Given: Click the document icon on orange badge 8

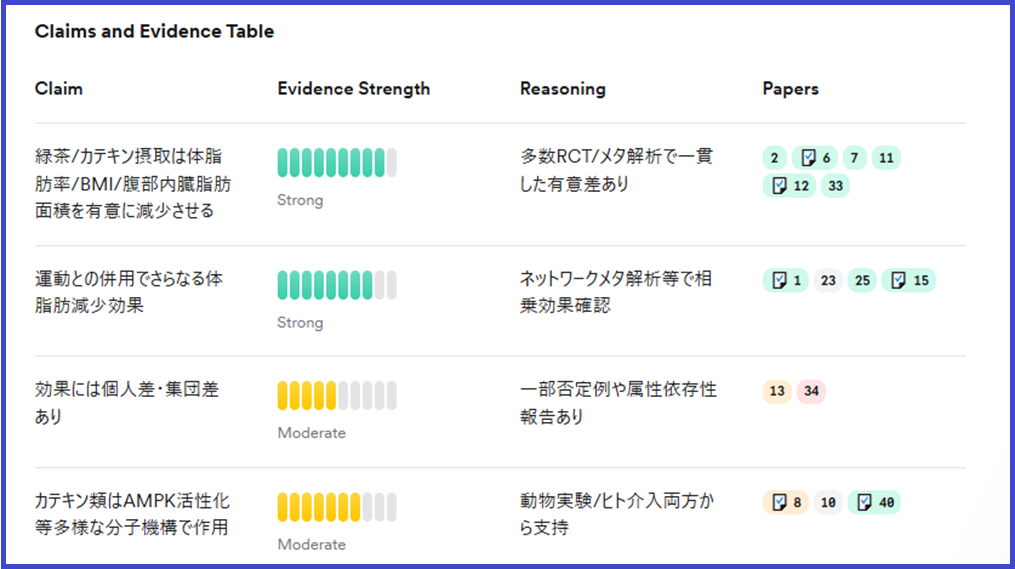Looking at the screenshot, I should (779, 502).
